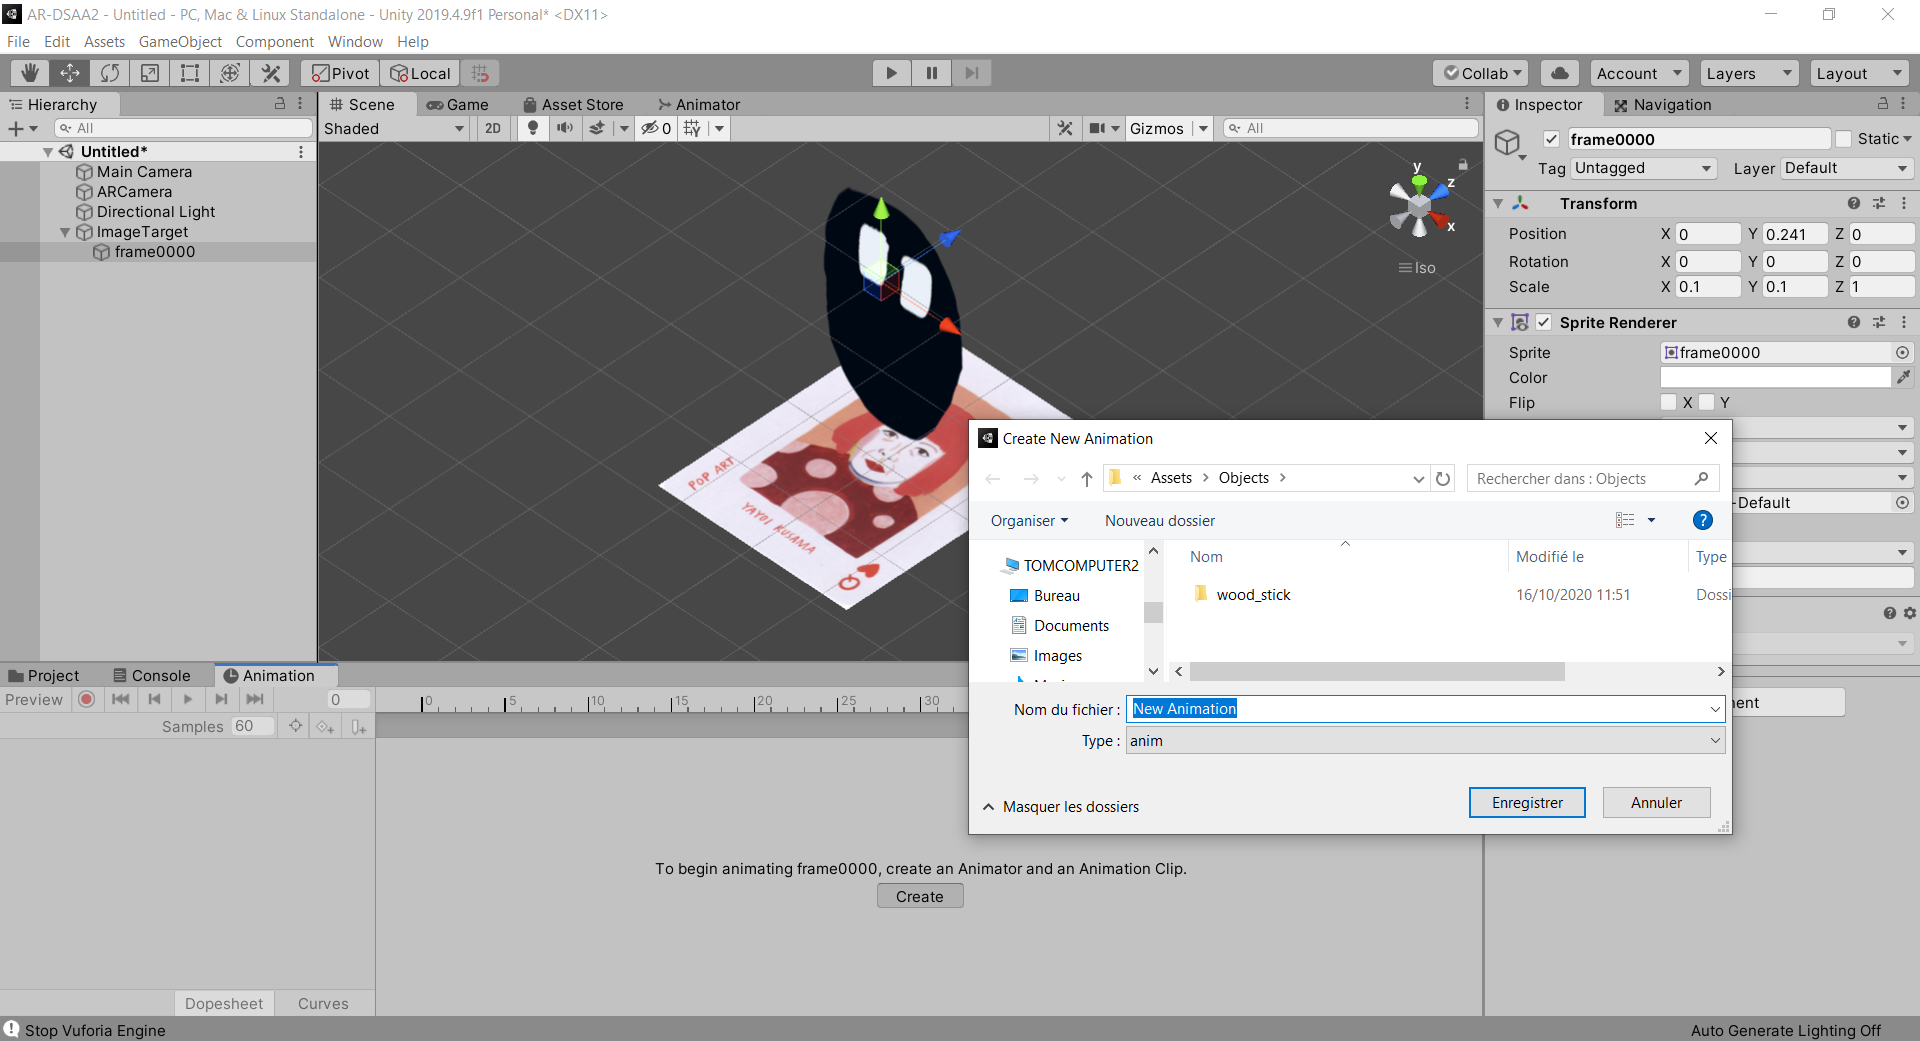
Task: Click Nouveau dossier in the dialog
Action: (x=1160, y=521)
